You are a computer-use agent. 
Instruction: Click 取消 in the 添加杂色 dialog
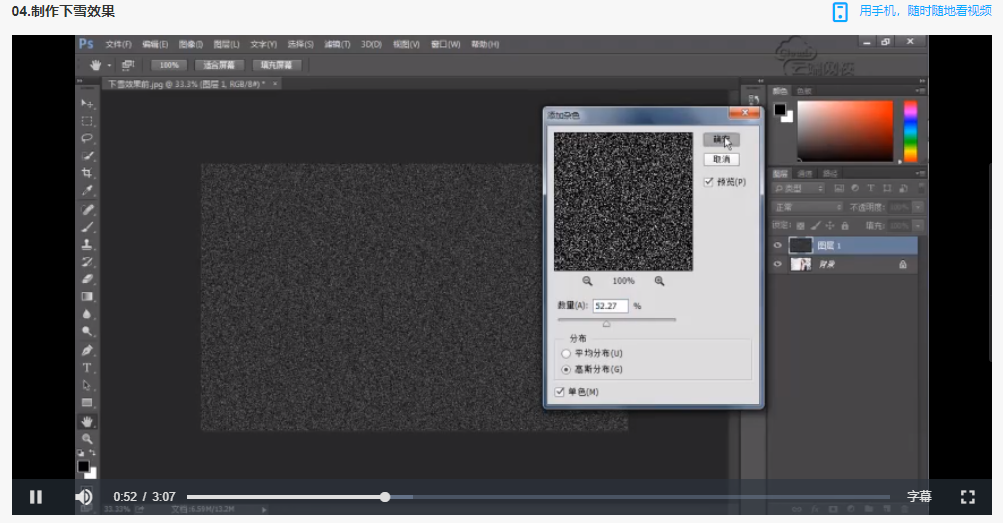pyautogui.click(x=722, y=159)
